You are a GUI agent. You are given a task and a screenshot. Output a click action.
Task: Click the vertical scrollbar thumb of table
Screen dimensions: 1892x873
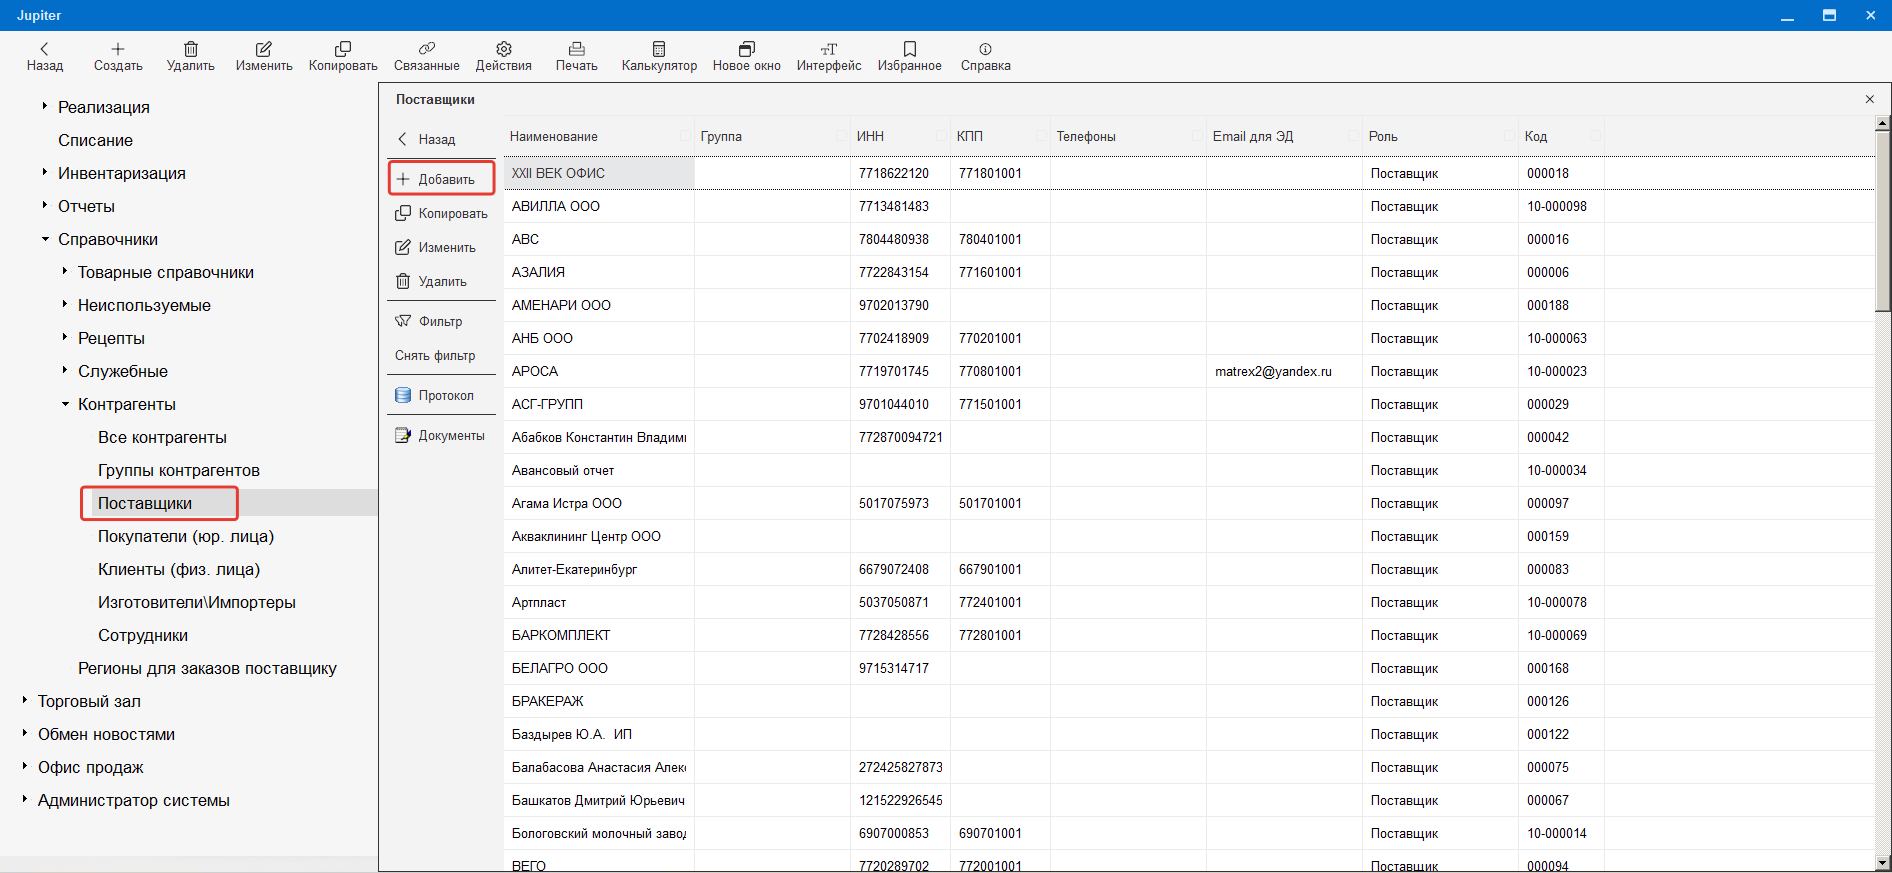pyautogui.click(x=1883, y=222)
